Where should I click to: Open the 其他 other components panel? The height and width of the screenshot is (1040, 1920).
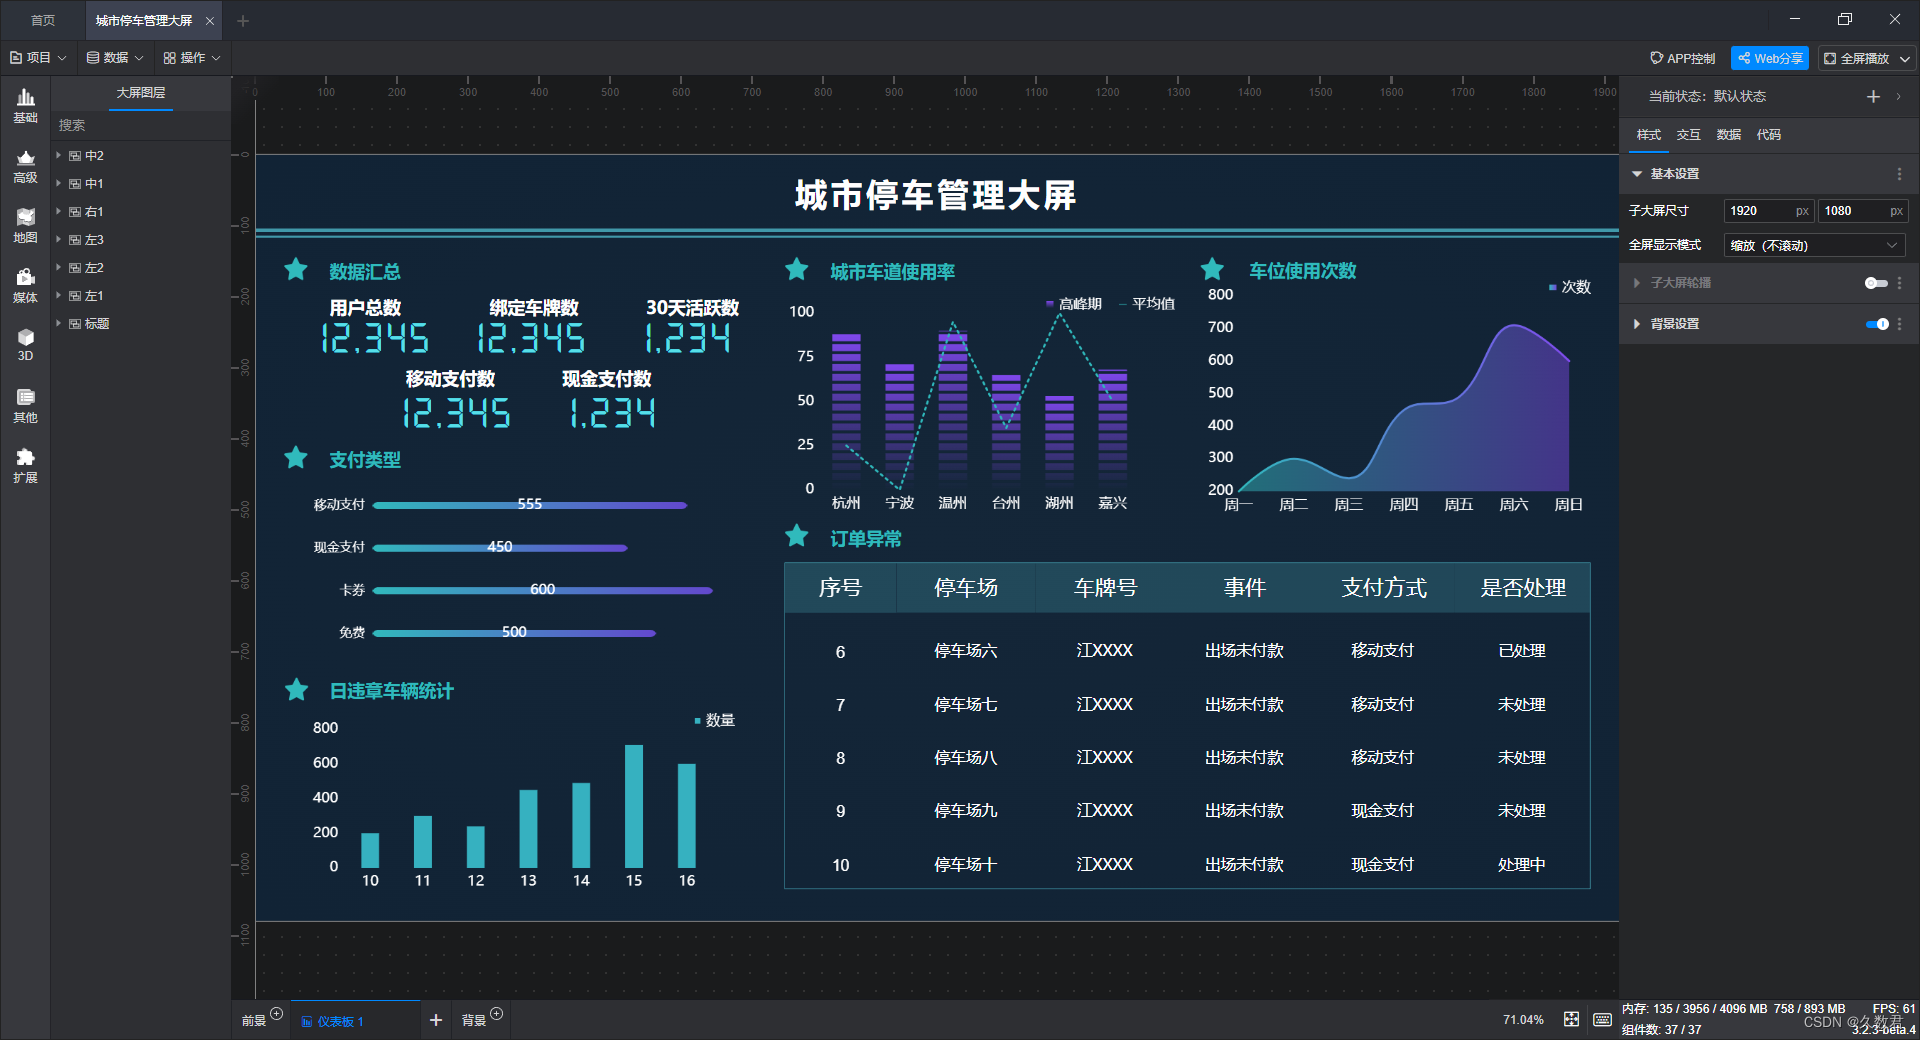pos(25,406)
